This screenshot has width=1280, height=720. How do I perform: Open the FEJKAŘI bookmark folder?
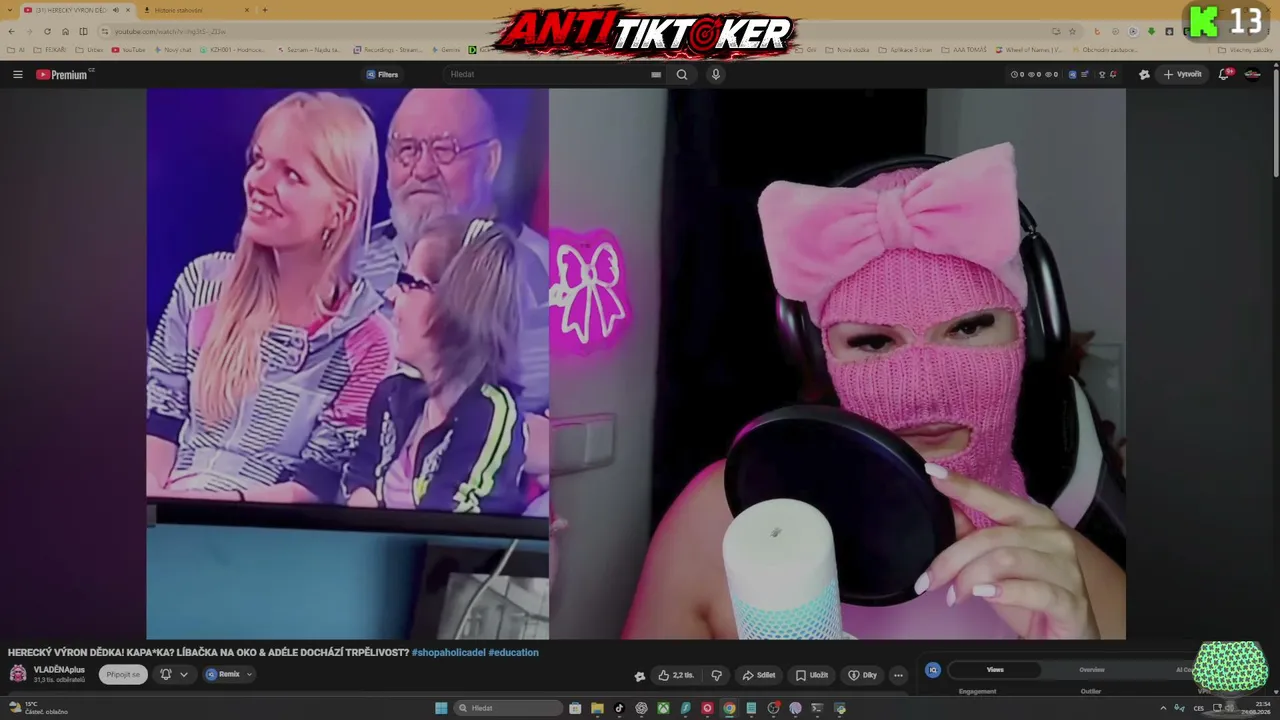50,49
